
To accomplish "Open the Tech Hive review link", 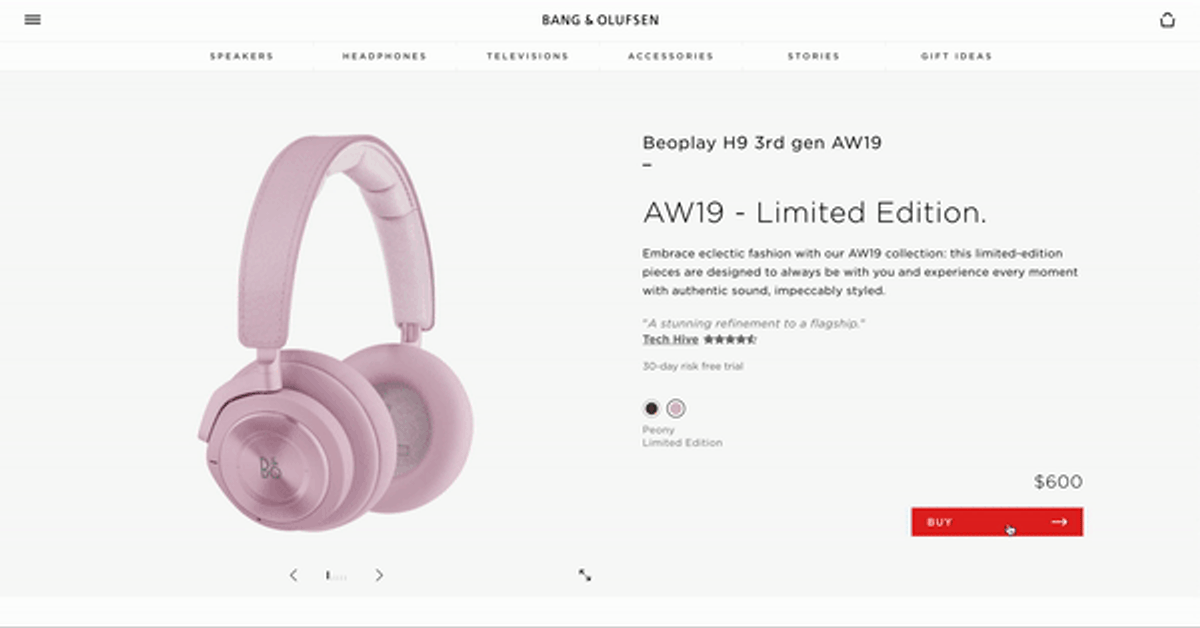I will [671, 340].
